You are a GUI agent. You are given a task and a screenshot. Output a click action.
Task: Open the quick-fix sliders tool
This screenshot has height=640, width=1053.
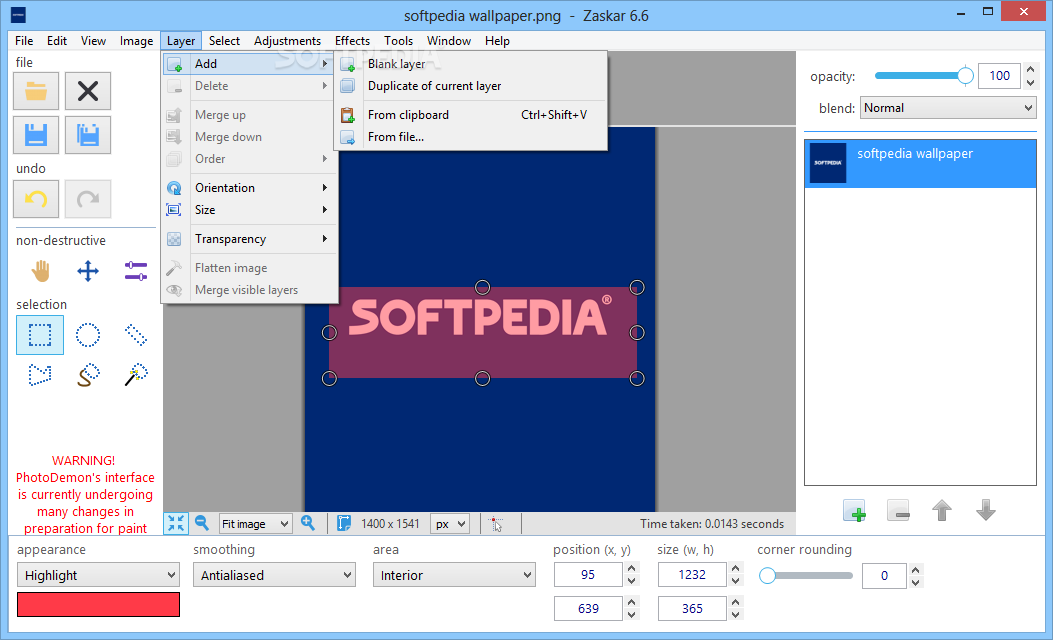tap(136, 271)
